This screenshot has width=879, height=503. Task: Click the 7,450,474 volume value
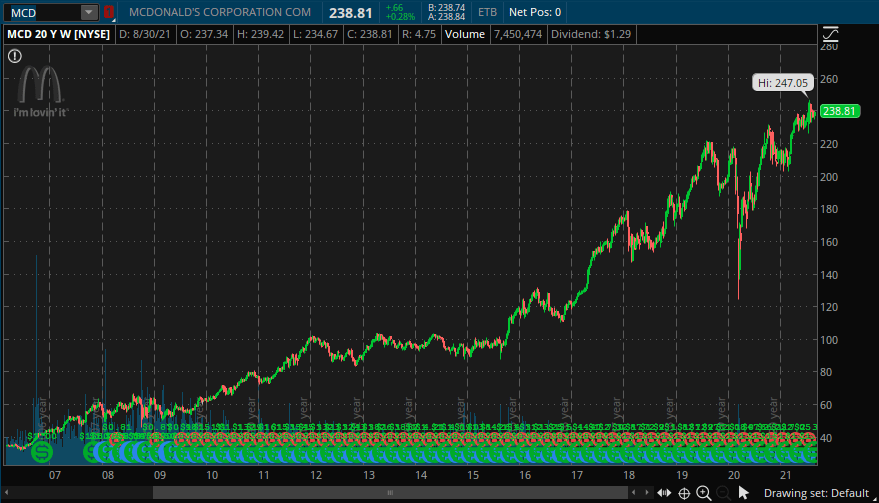click(518, 34)
